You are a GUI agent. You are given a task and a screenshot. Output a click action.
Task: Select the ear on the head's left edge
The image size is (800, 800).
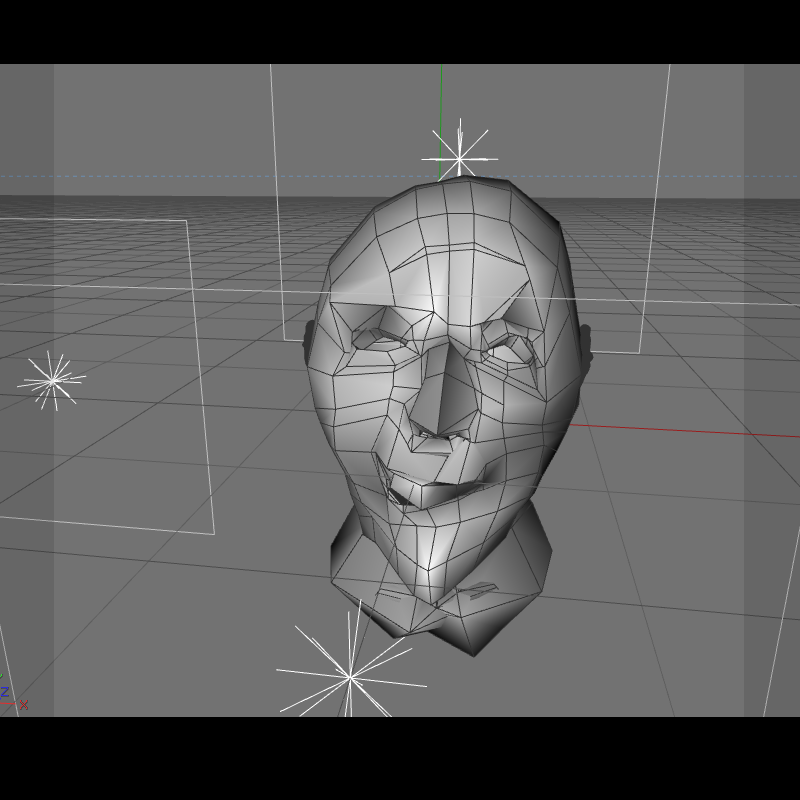[x=308, y=343]
